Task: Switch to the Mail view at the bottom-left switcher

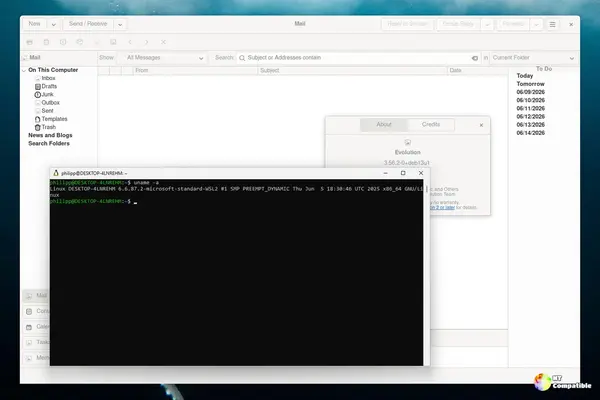Action: click(36, 296)
